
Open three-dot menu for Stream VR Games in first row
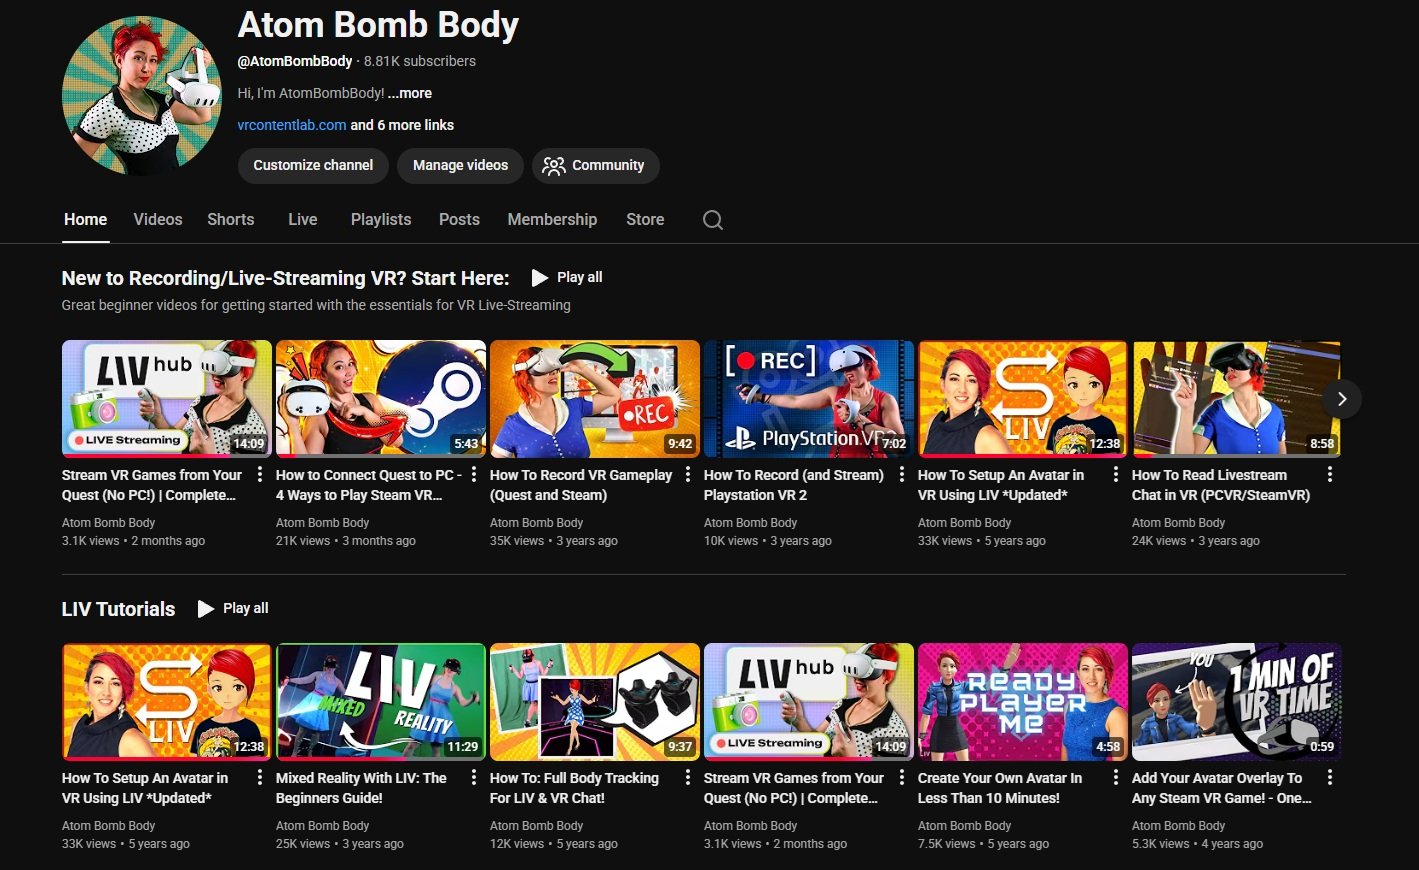[x=260, y=475]
